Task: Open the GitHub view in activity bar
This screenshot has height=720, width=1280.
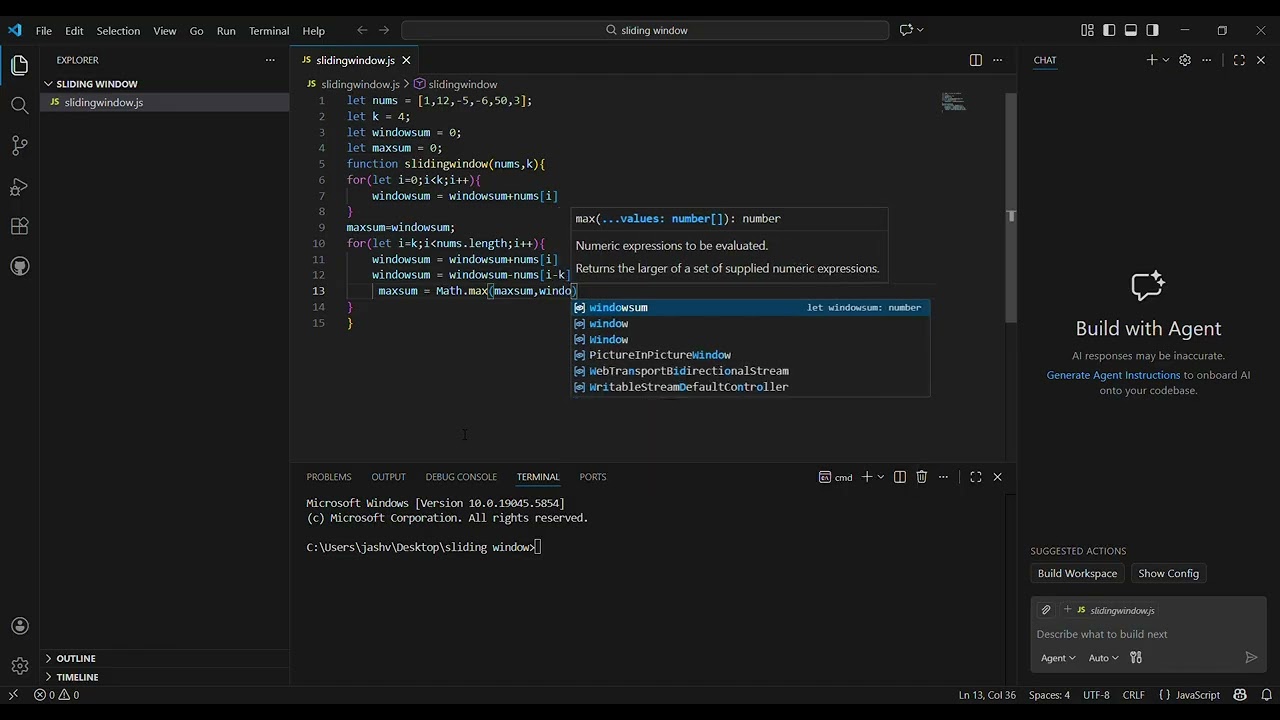Action: point(19,267)
